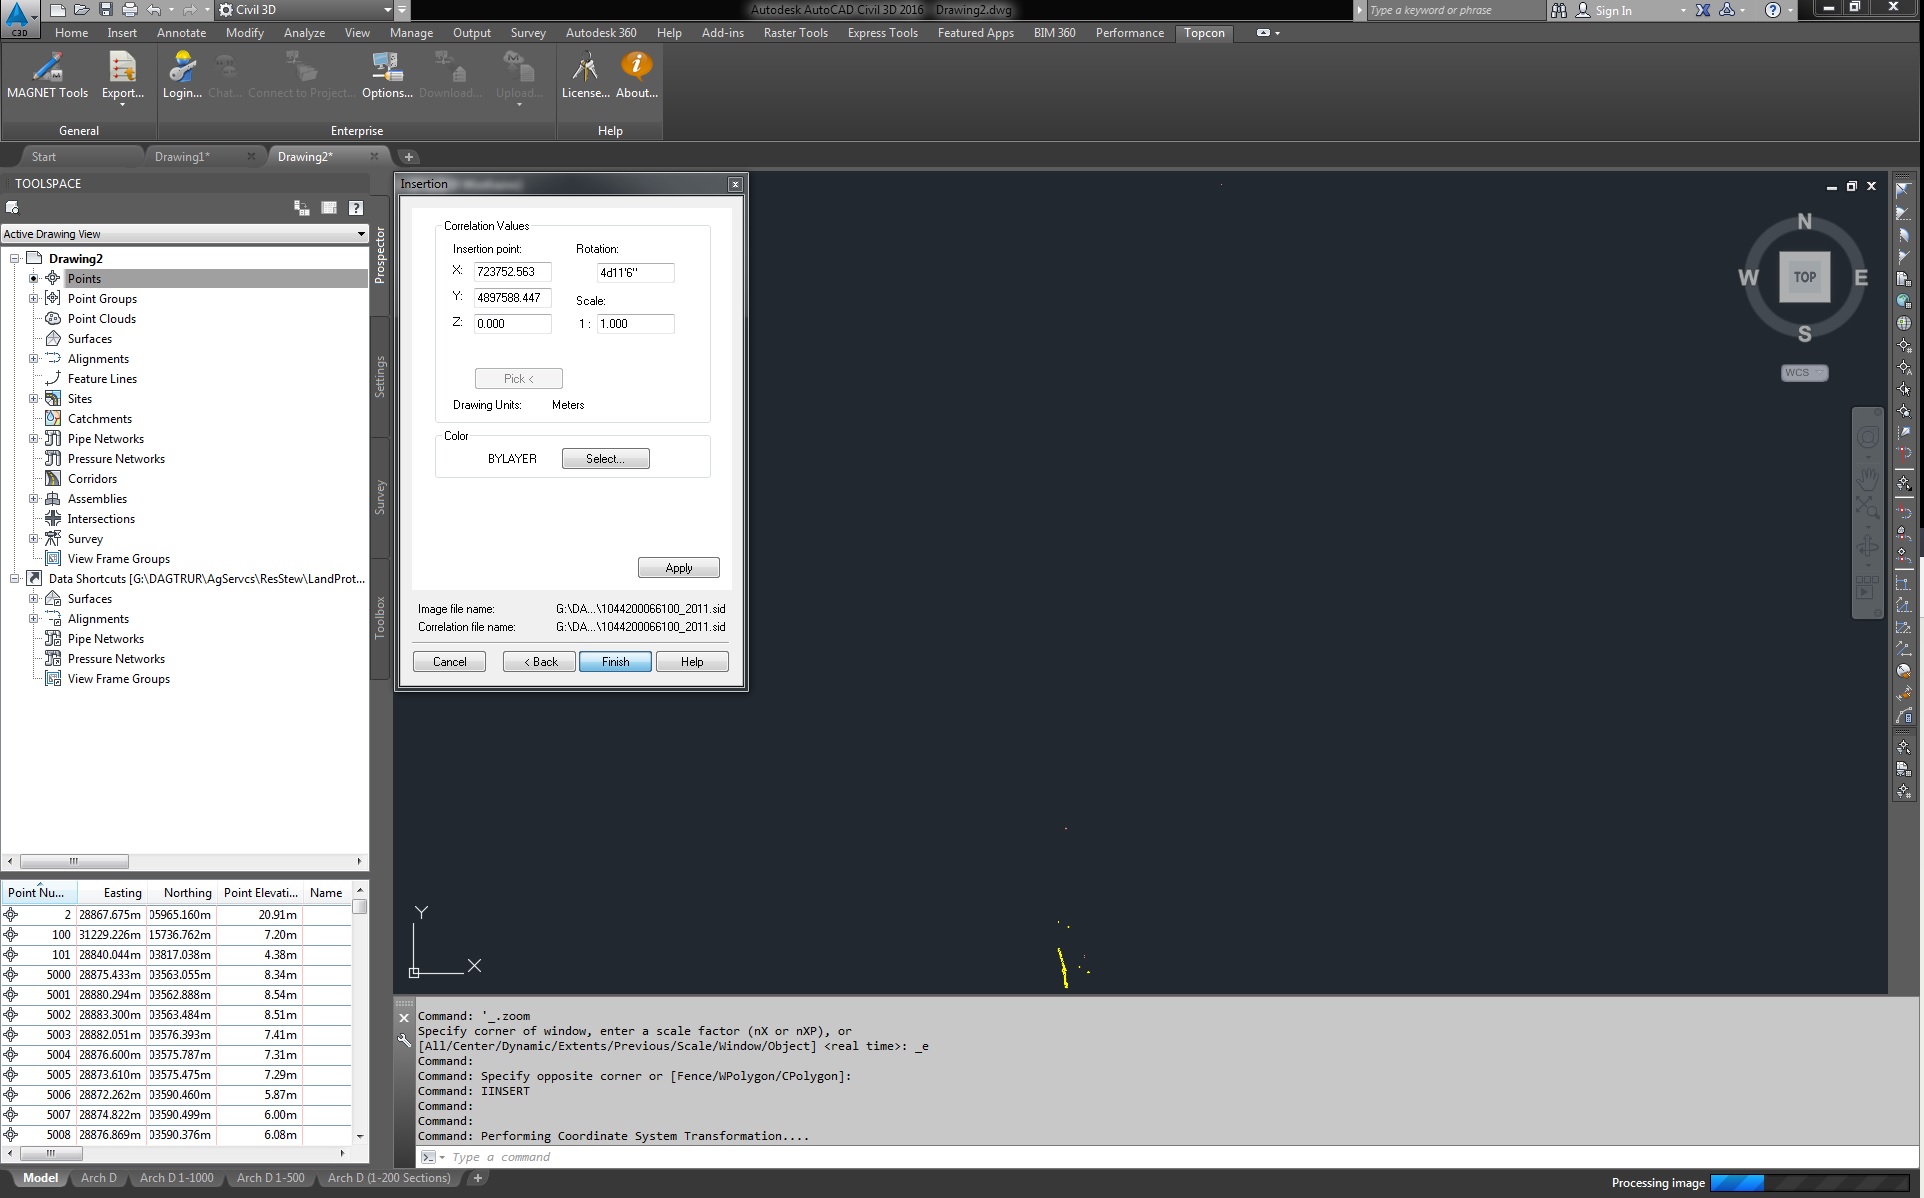The height and width of the screenshot is (1198, 1924).
Task: Select the Points node in Prospector tree
Action: (x=83, y=278)
